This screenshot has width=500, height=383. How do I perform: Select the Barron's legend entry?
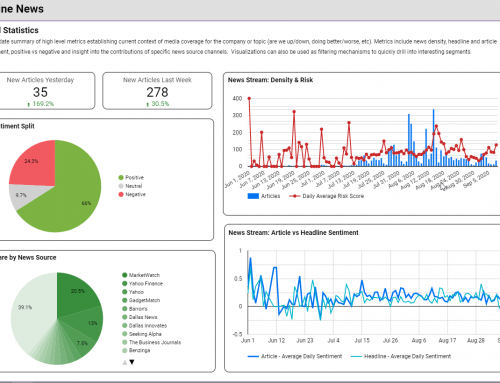pos(135,309)
